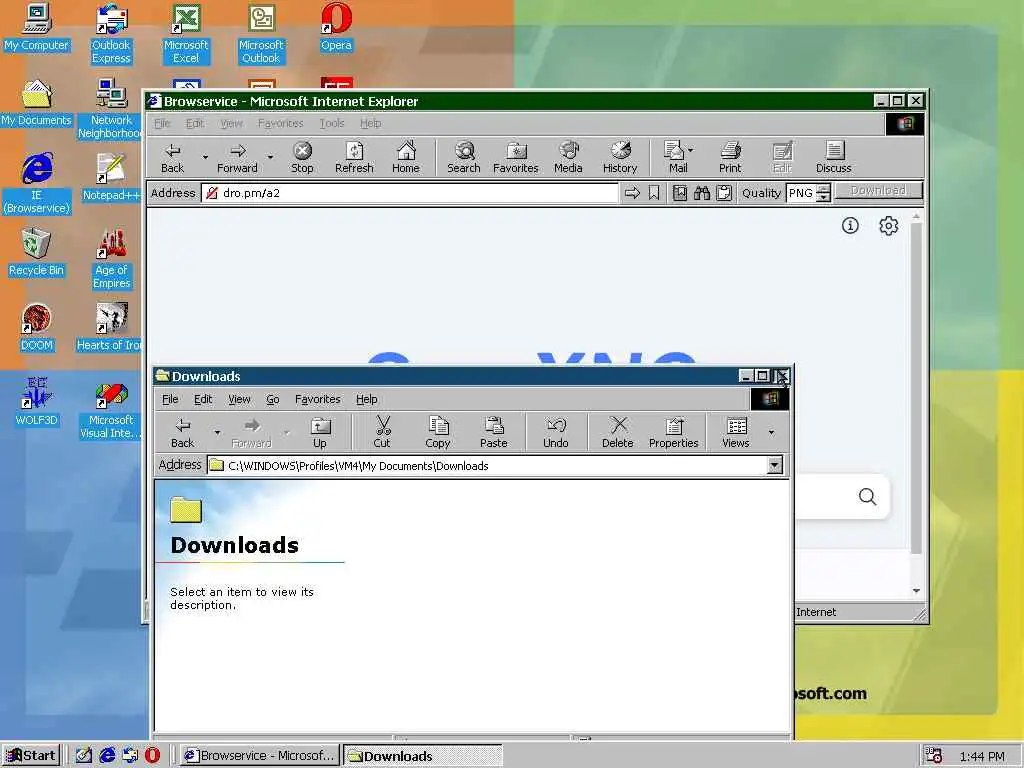Click IE address field dro.pm/a2
Image resolution: width=1024 pixels, height=768 pixels.
[x=410, y=193]
